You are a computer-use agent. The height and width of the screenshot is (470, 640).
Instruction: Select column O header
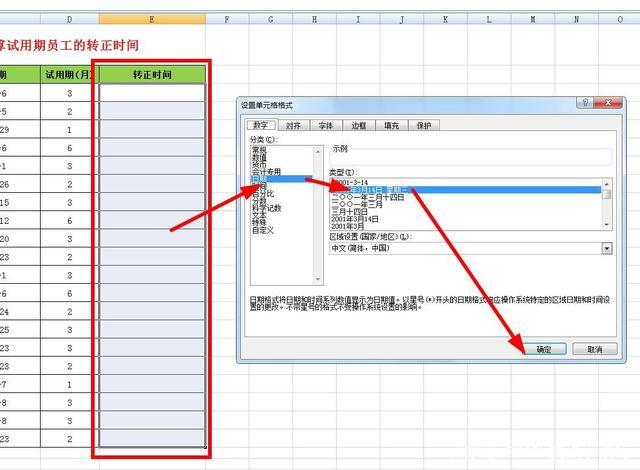pos(620,19)
